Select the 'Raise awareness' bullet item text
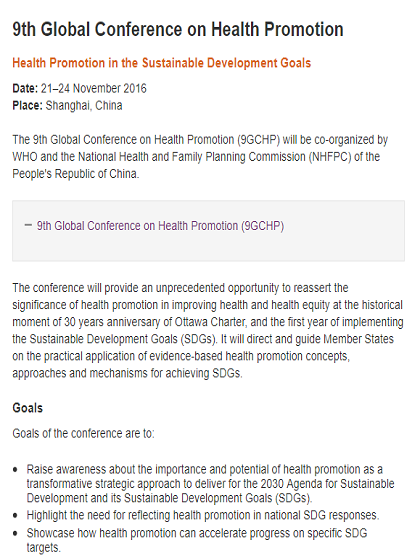 [210, 484]
